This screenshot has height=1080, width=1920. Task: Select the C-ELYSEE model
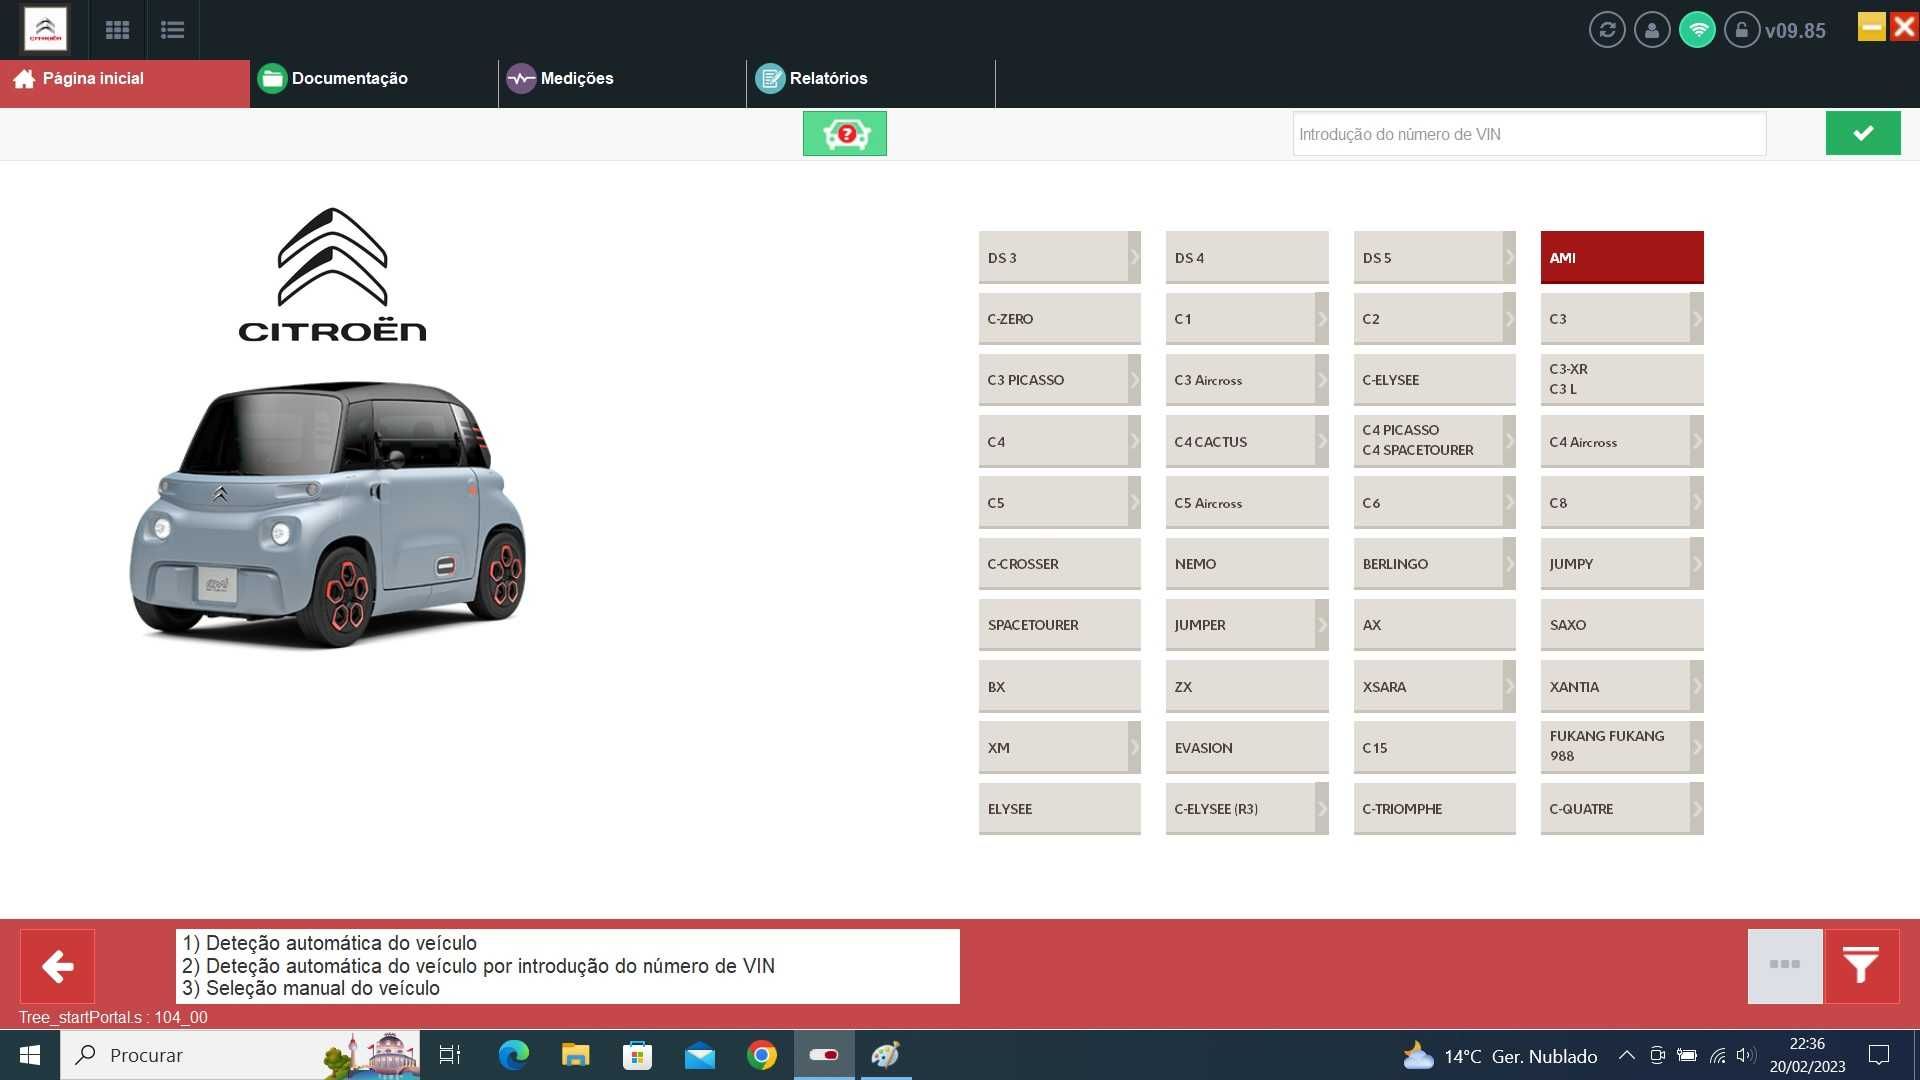pyautogui.click(x=1434, y=380)
